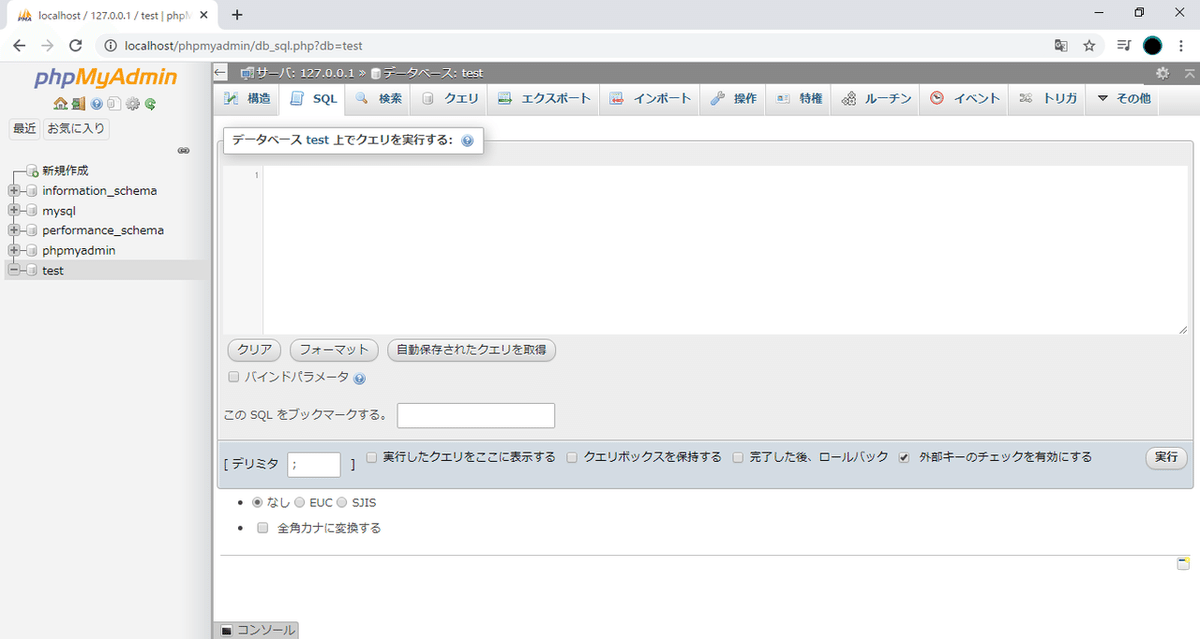Open the トリガ tab
The image size is (1200, 639).
[x=1047, y=98]
